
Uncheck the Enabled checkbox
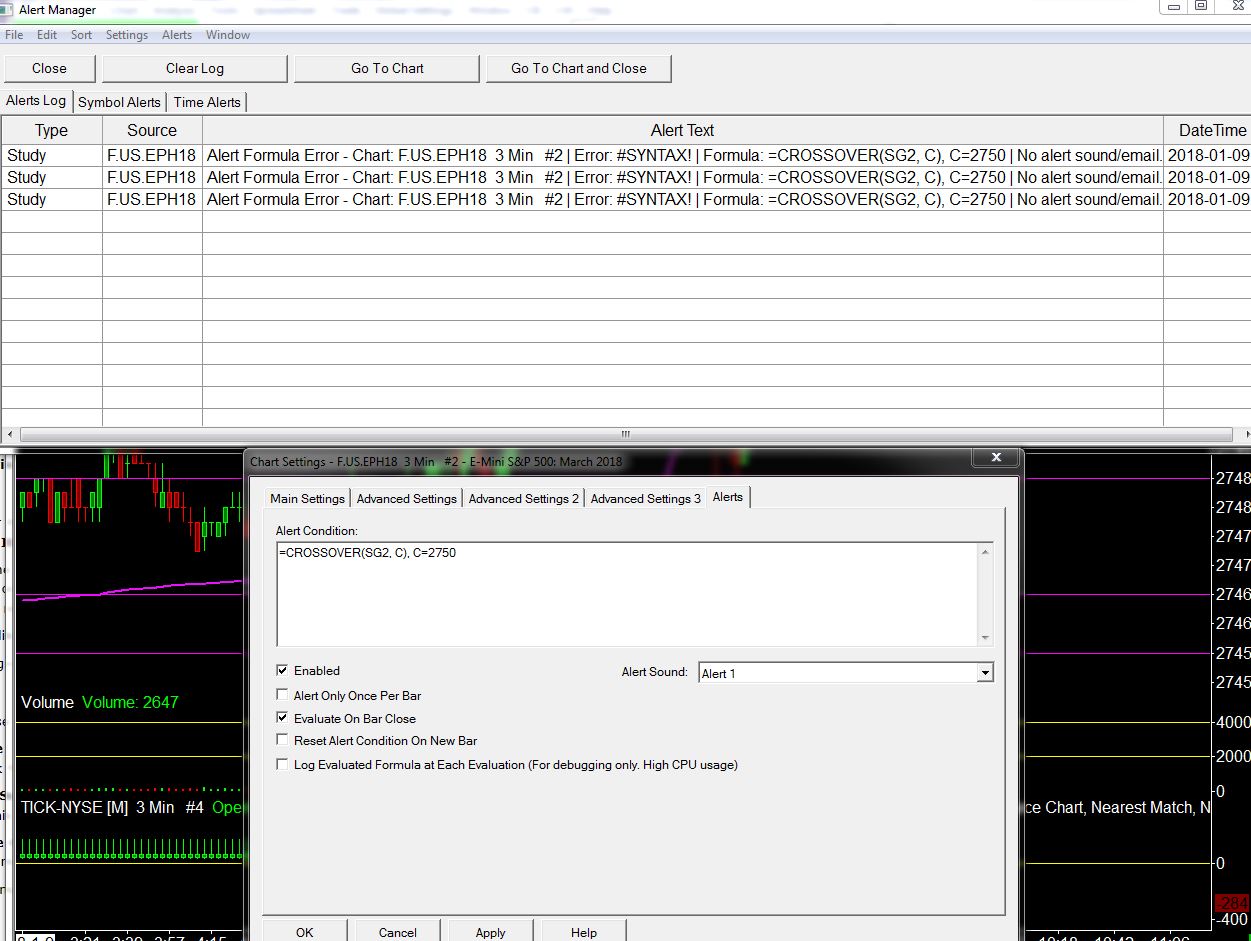pyautogui.click(x=283, y=671)
